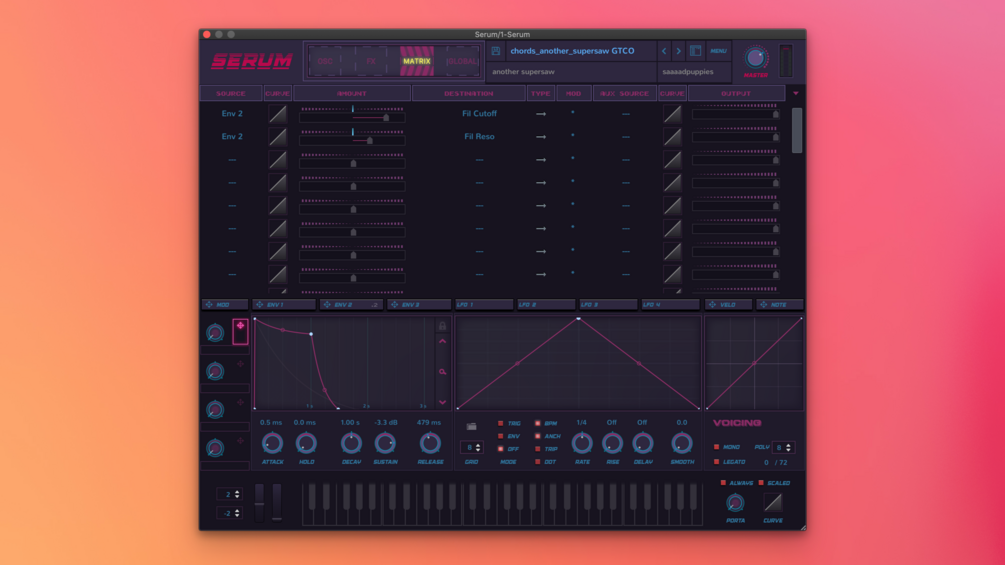Click the portamento curve icon
1005x565 pixels.
click(773, 503)
